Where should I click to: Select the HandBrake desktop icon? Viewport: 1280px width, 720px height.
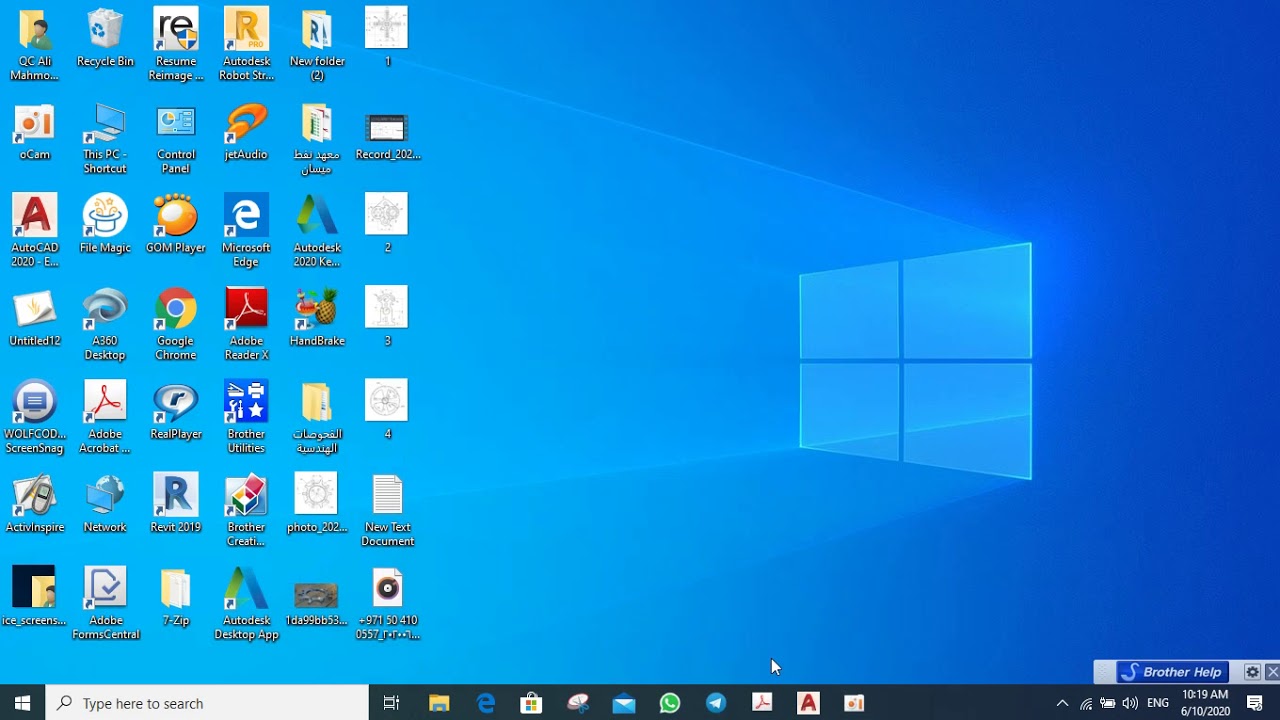pyautogui.click(x=317, y=317)
